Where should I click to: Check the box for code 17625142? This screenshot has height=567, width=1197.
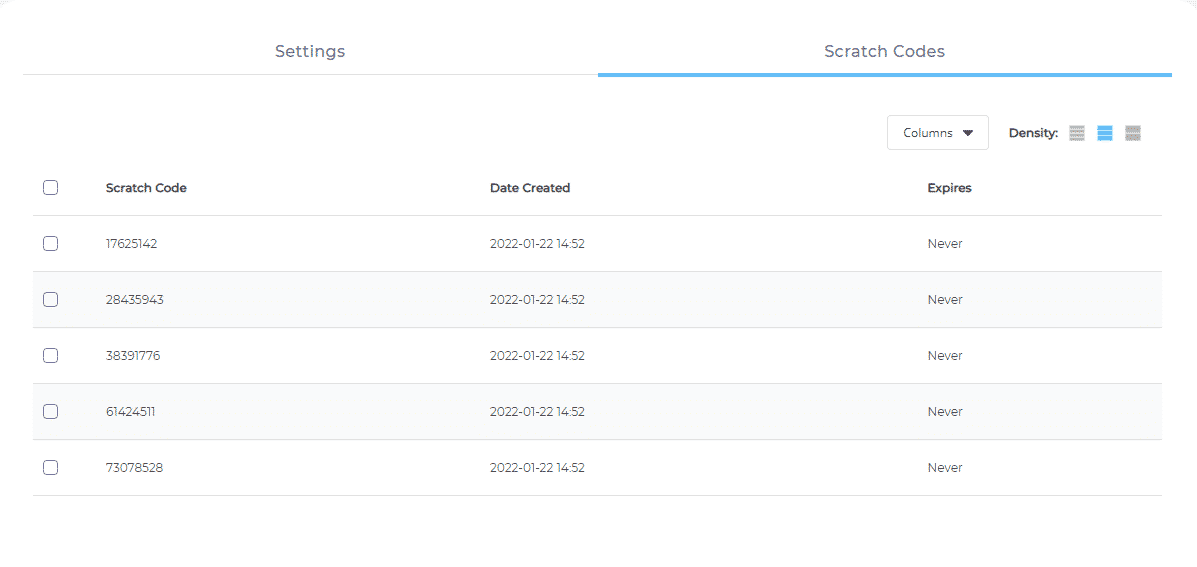pos(51,244)
